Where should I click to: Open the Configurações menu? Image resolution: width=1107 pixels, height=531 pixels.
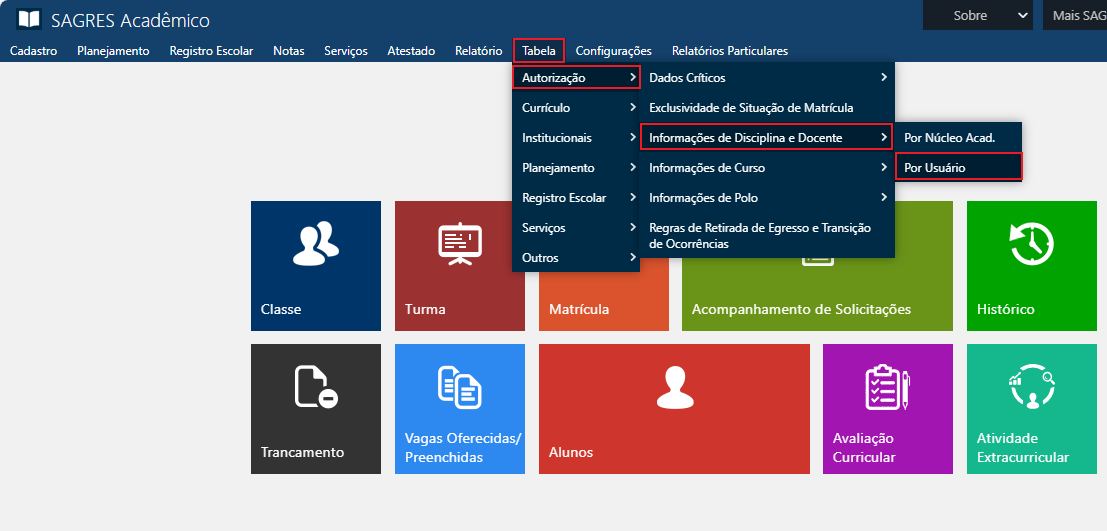pyautogui.click(x=613, y=51)
